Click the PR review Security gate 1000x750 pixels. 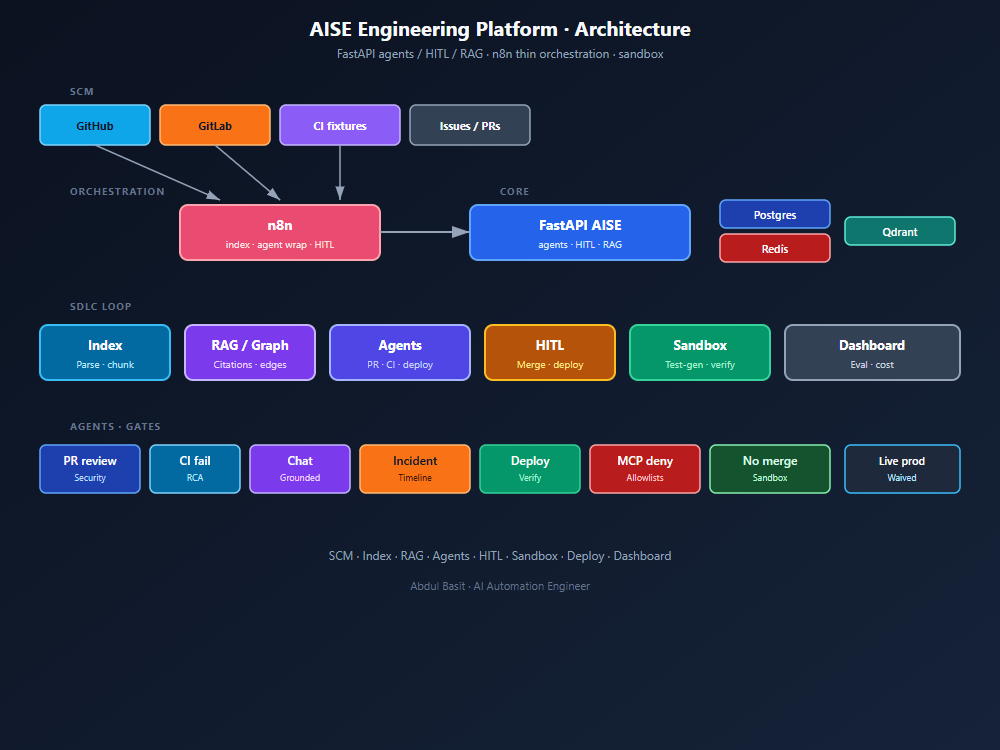tap(90, 469)
